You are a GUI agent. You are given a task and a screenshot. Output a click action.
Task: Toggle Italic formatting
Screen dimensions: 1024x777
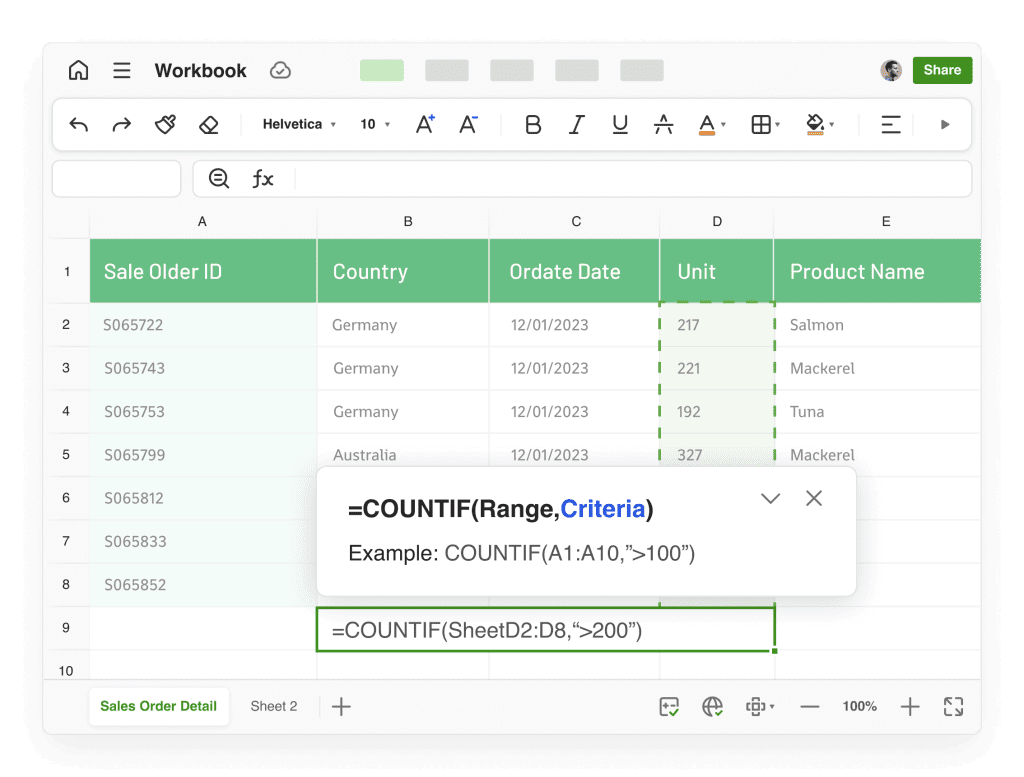tap(576, 125)
